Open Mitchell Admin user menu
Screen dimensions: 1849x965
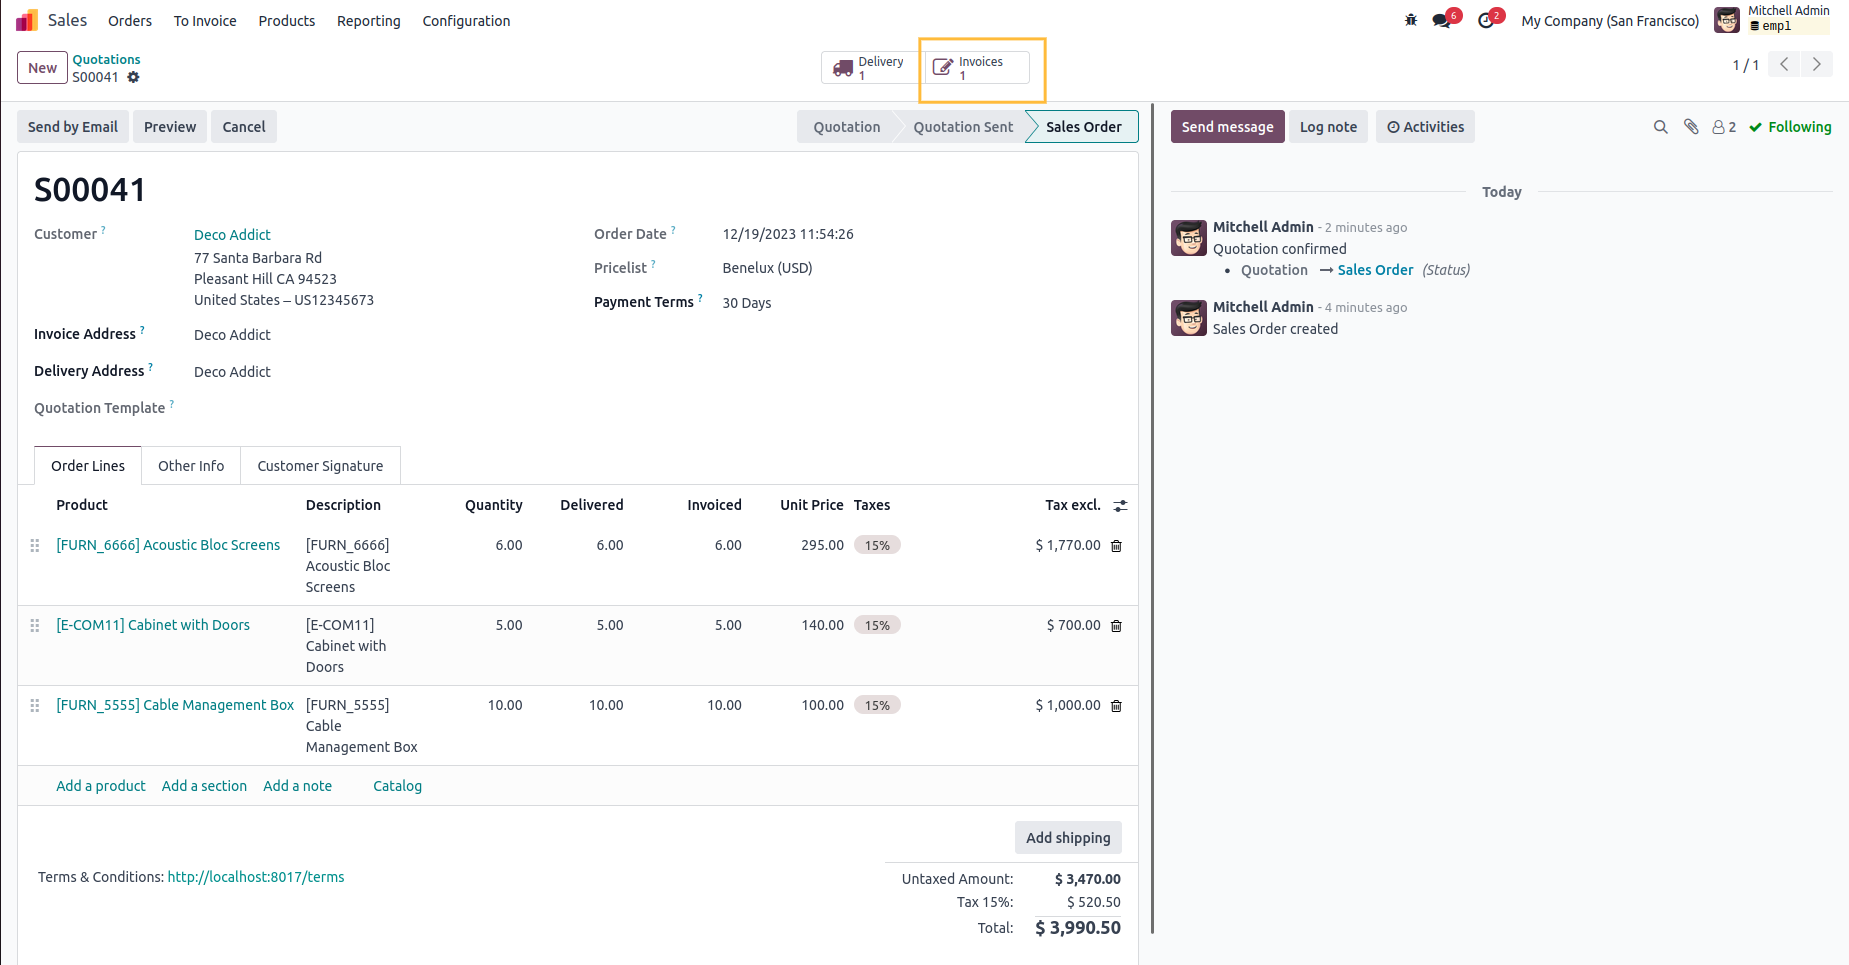point(1774,19)
